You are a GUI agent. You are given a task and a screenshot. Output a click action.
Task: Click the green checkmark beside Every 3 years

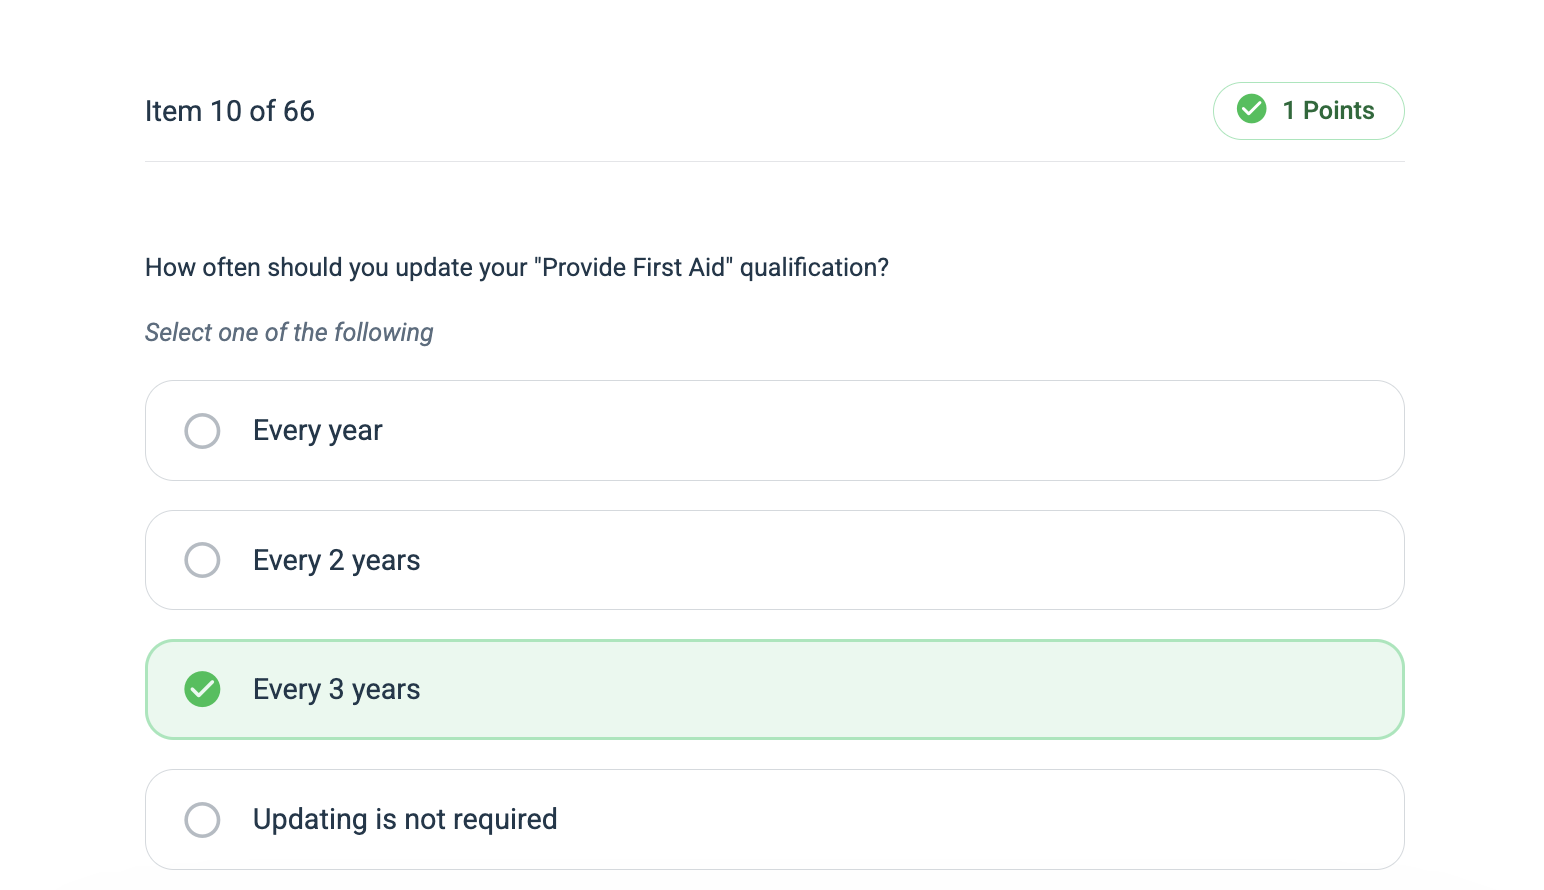tap(202, 689)
